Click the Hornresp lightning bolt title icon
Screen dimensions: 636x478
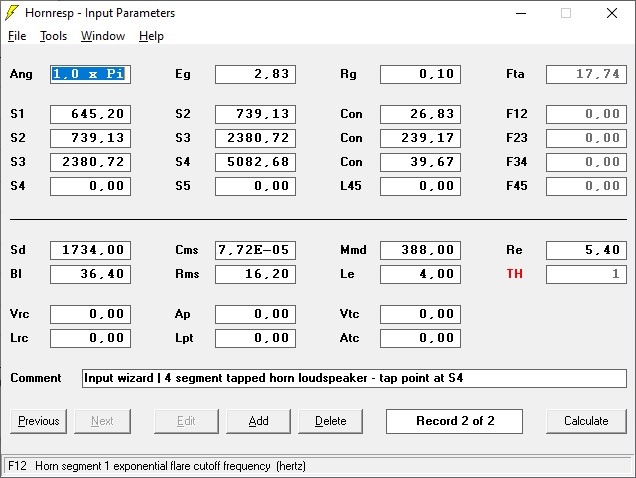tap(11, 13)
